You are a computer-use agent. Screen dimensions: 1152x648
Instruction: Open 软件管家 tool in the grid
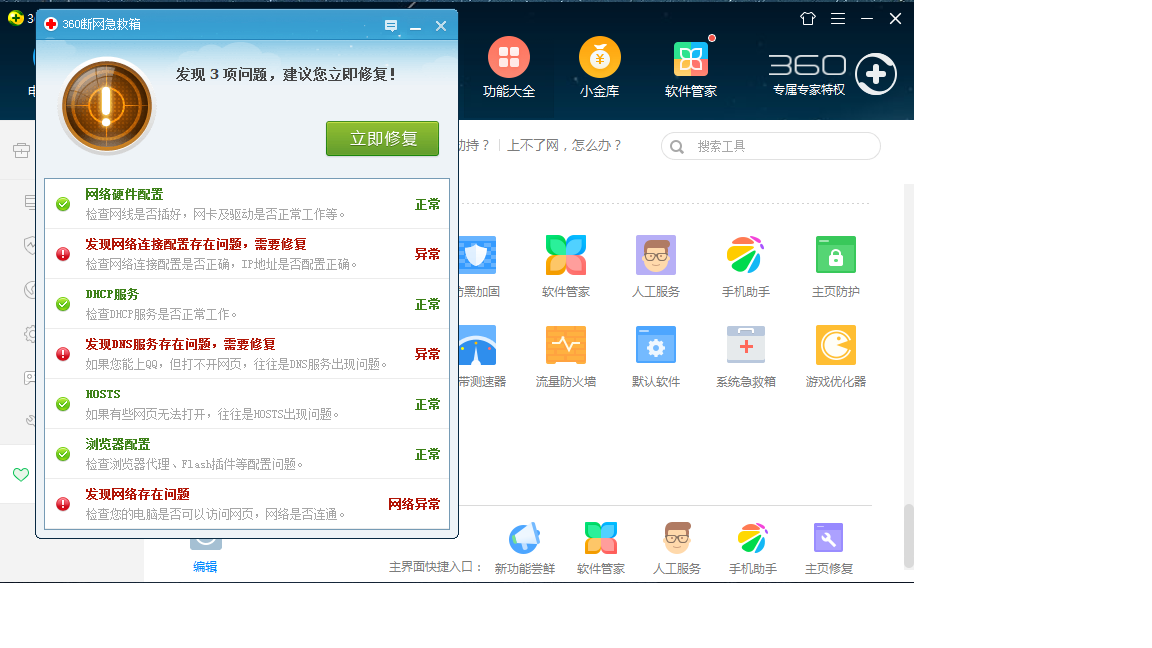coord(566,267)
